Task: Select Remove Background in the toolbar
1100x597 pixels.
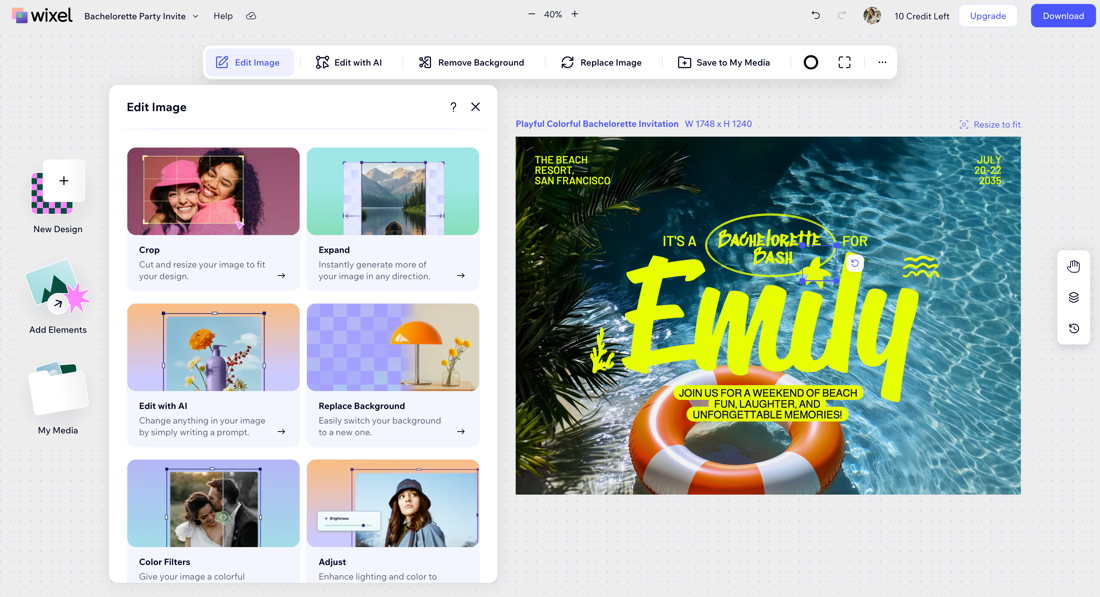Action: [x=471, y=62]
